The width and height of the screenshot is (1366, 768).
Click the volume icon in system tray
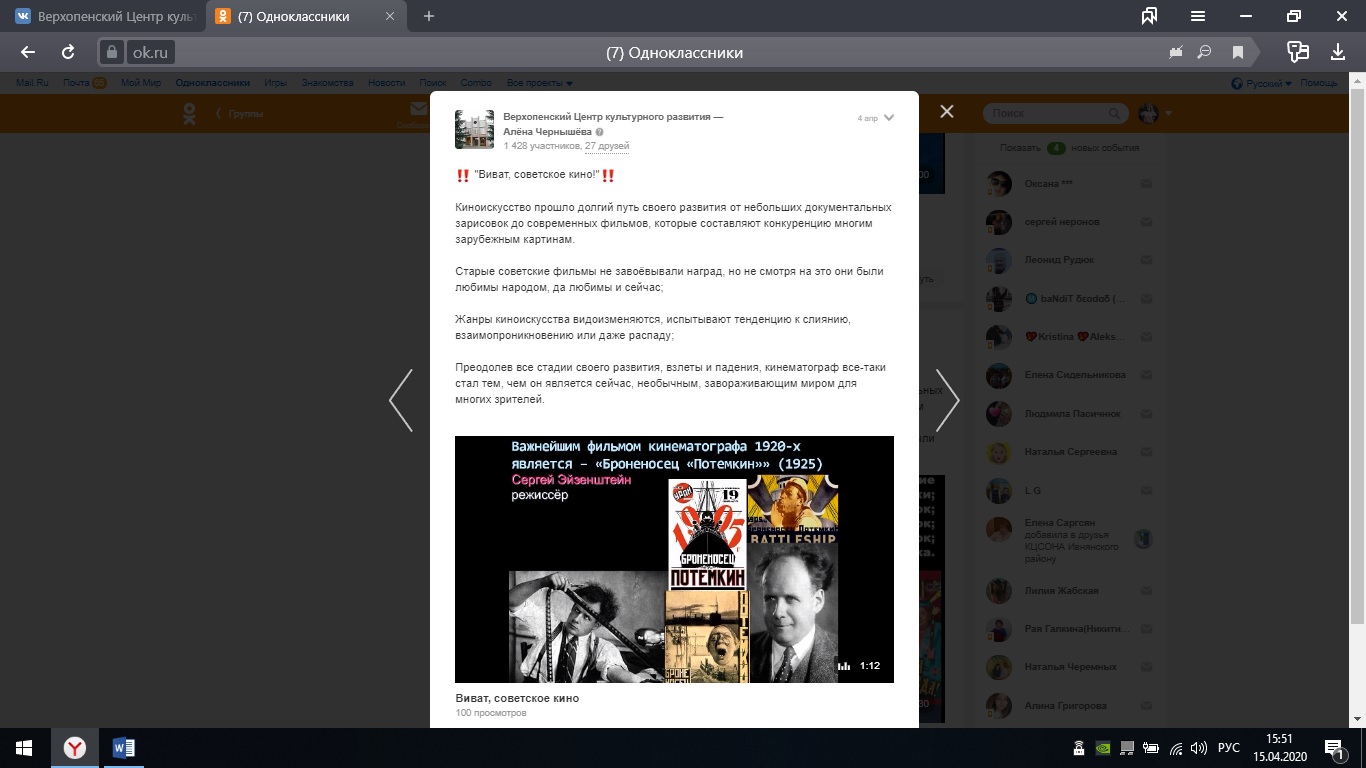(1198, 748)
